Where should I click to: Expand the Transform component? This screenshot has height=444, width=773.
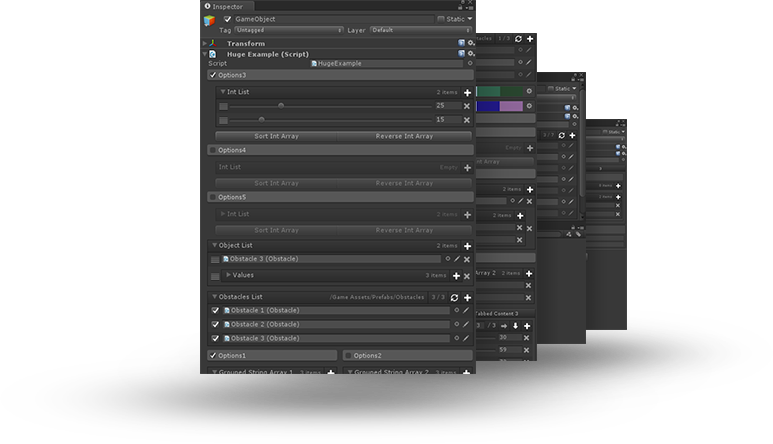click(205, 43)
